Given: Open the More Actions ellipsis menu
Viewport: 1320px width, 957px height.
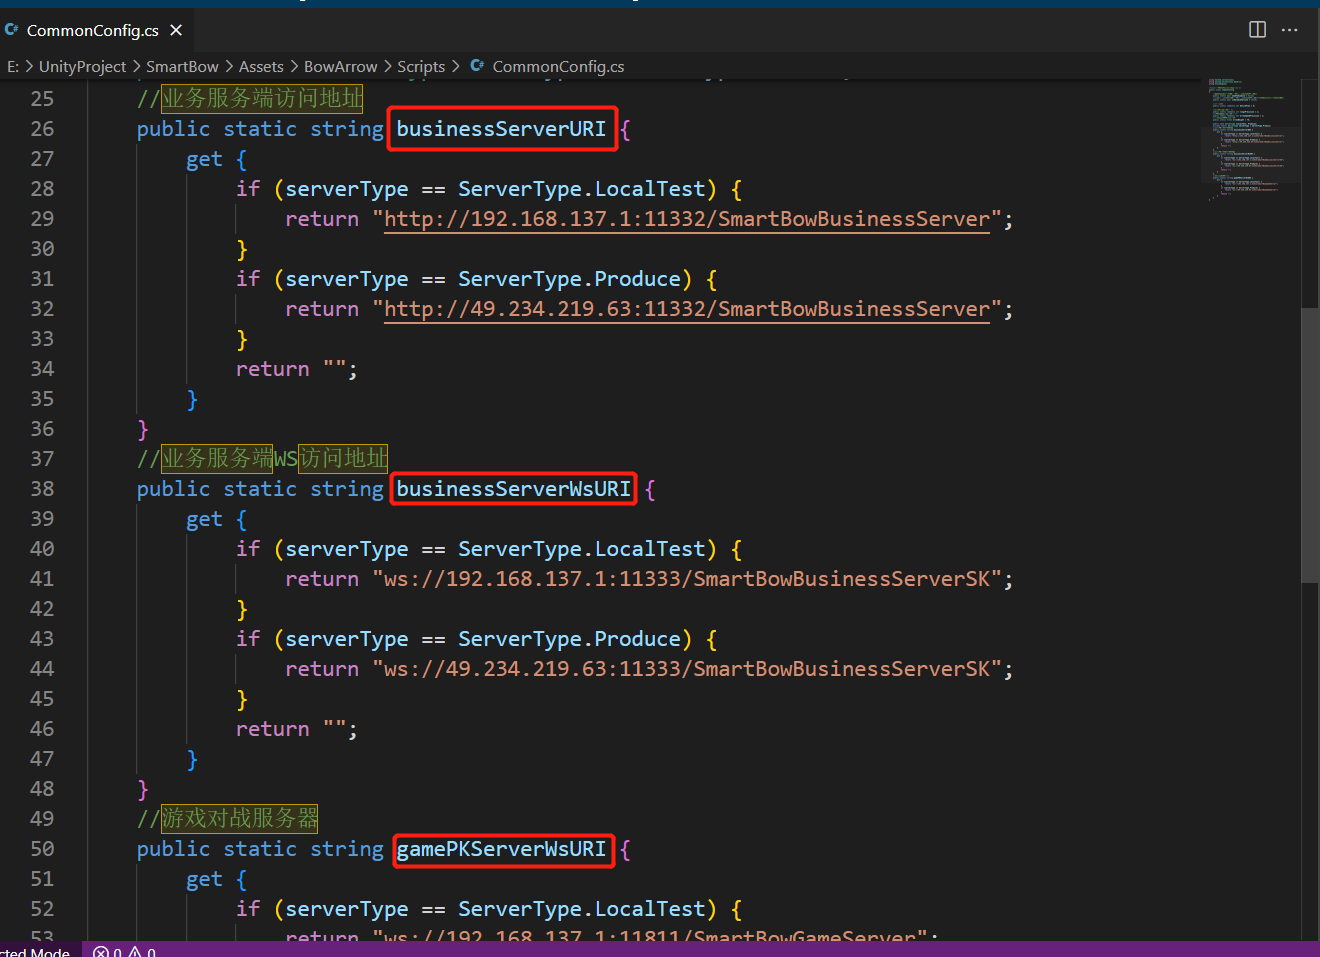Looking at the screenshot, I should click(1290, 30).
